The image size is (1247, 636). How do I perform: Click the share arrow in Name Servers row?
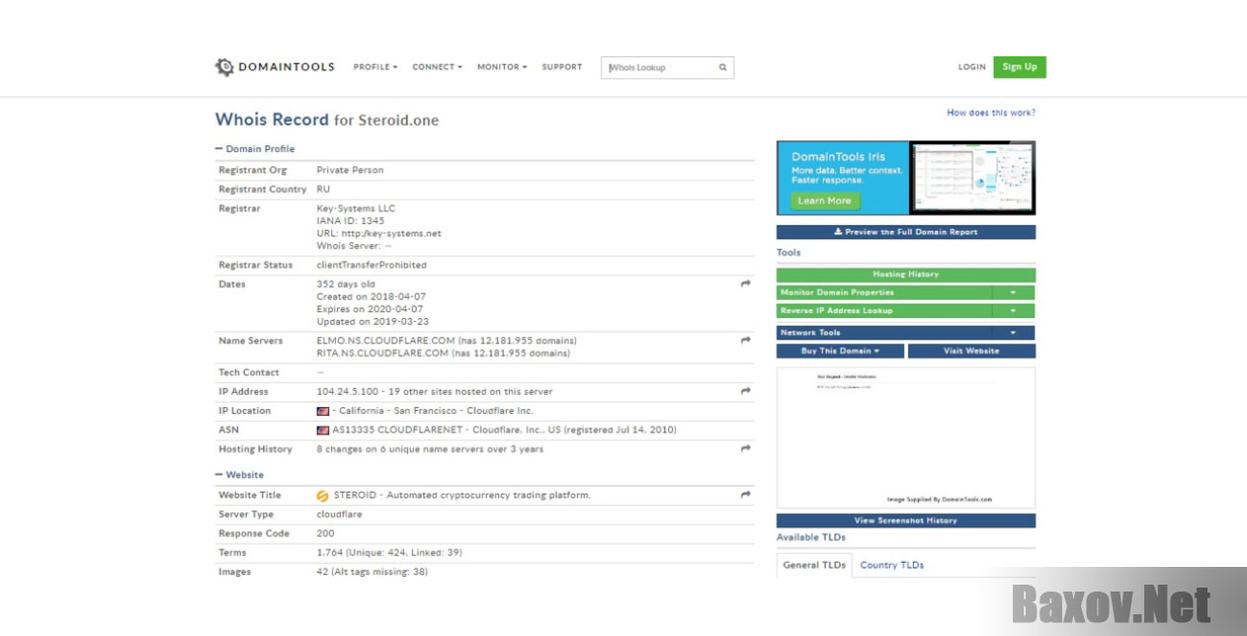point(745,341)
